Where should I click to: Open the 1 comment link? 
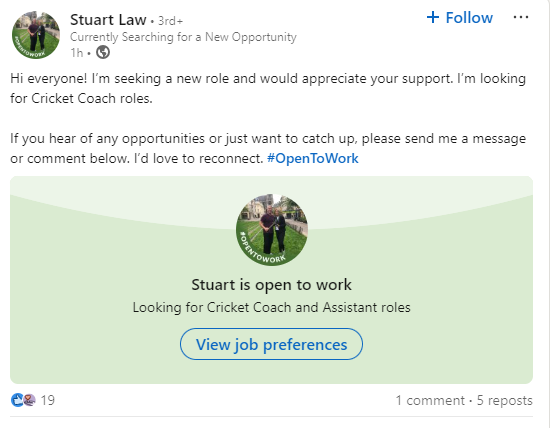(x=430, y=400)
